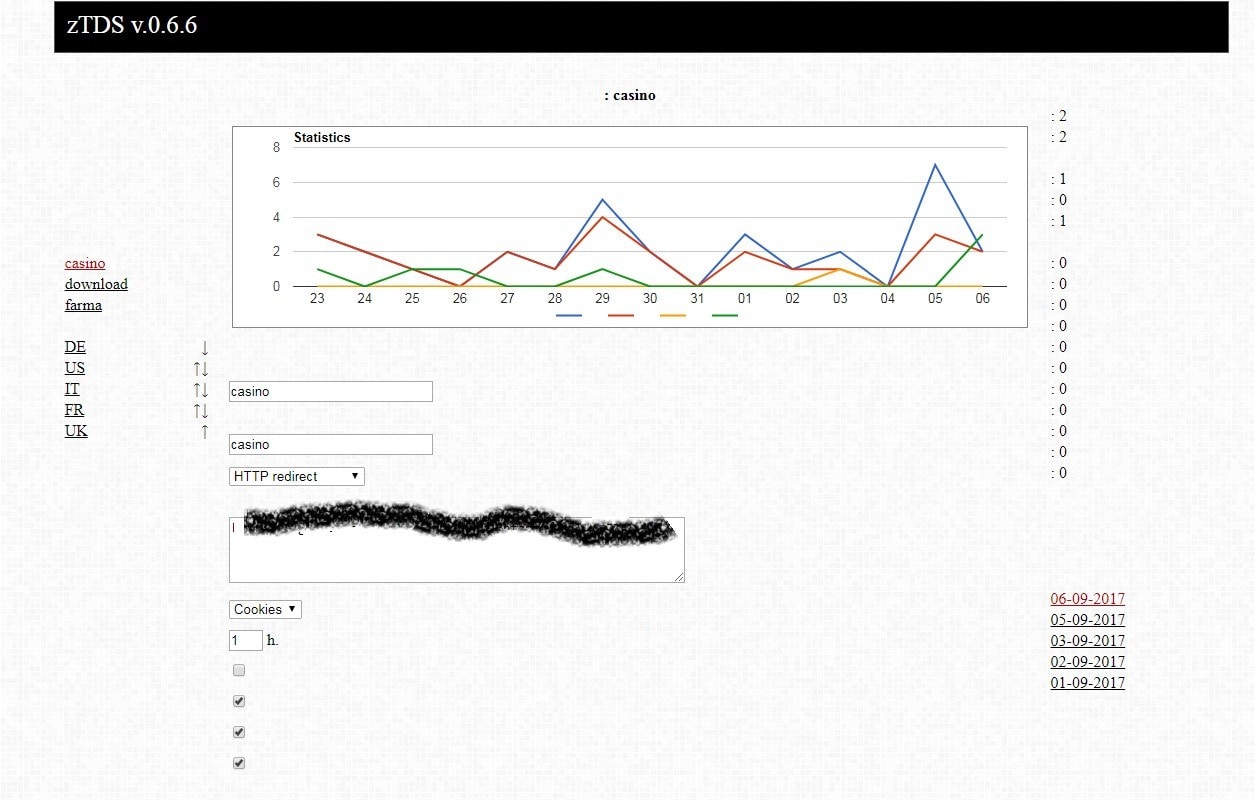Click the blue legend swatch under chart
This screenshot has height=800, width=1255.
pyautogui.click(x=569, y=315)
